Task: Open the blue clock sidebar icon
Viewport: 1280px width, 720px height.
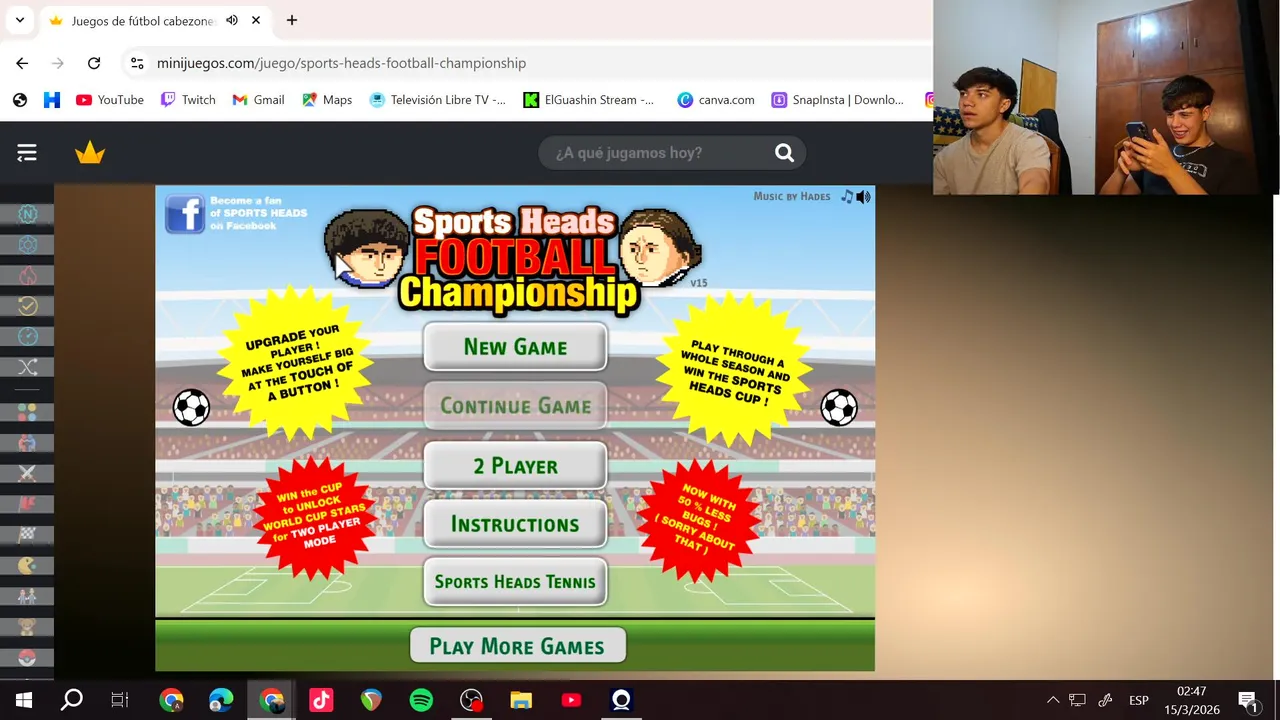Action: click(27, 336)
